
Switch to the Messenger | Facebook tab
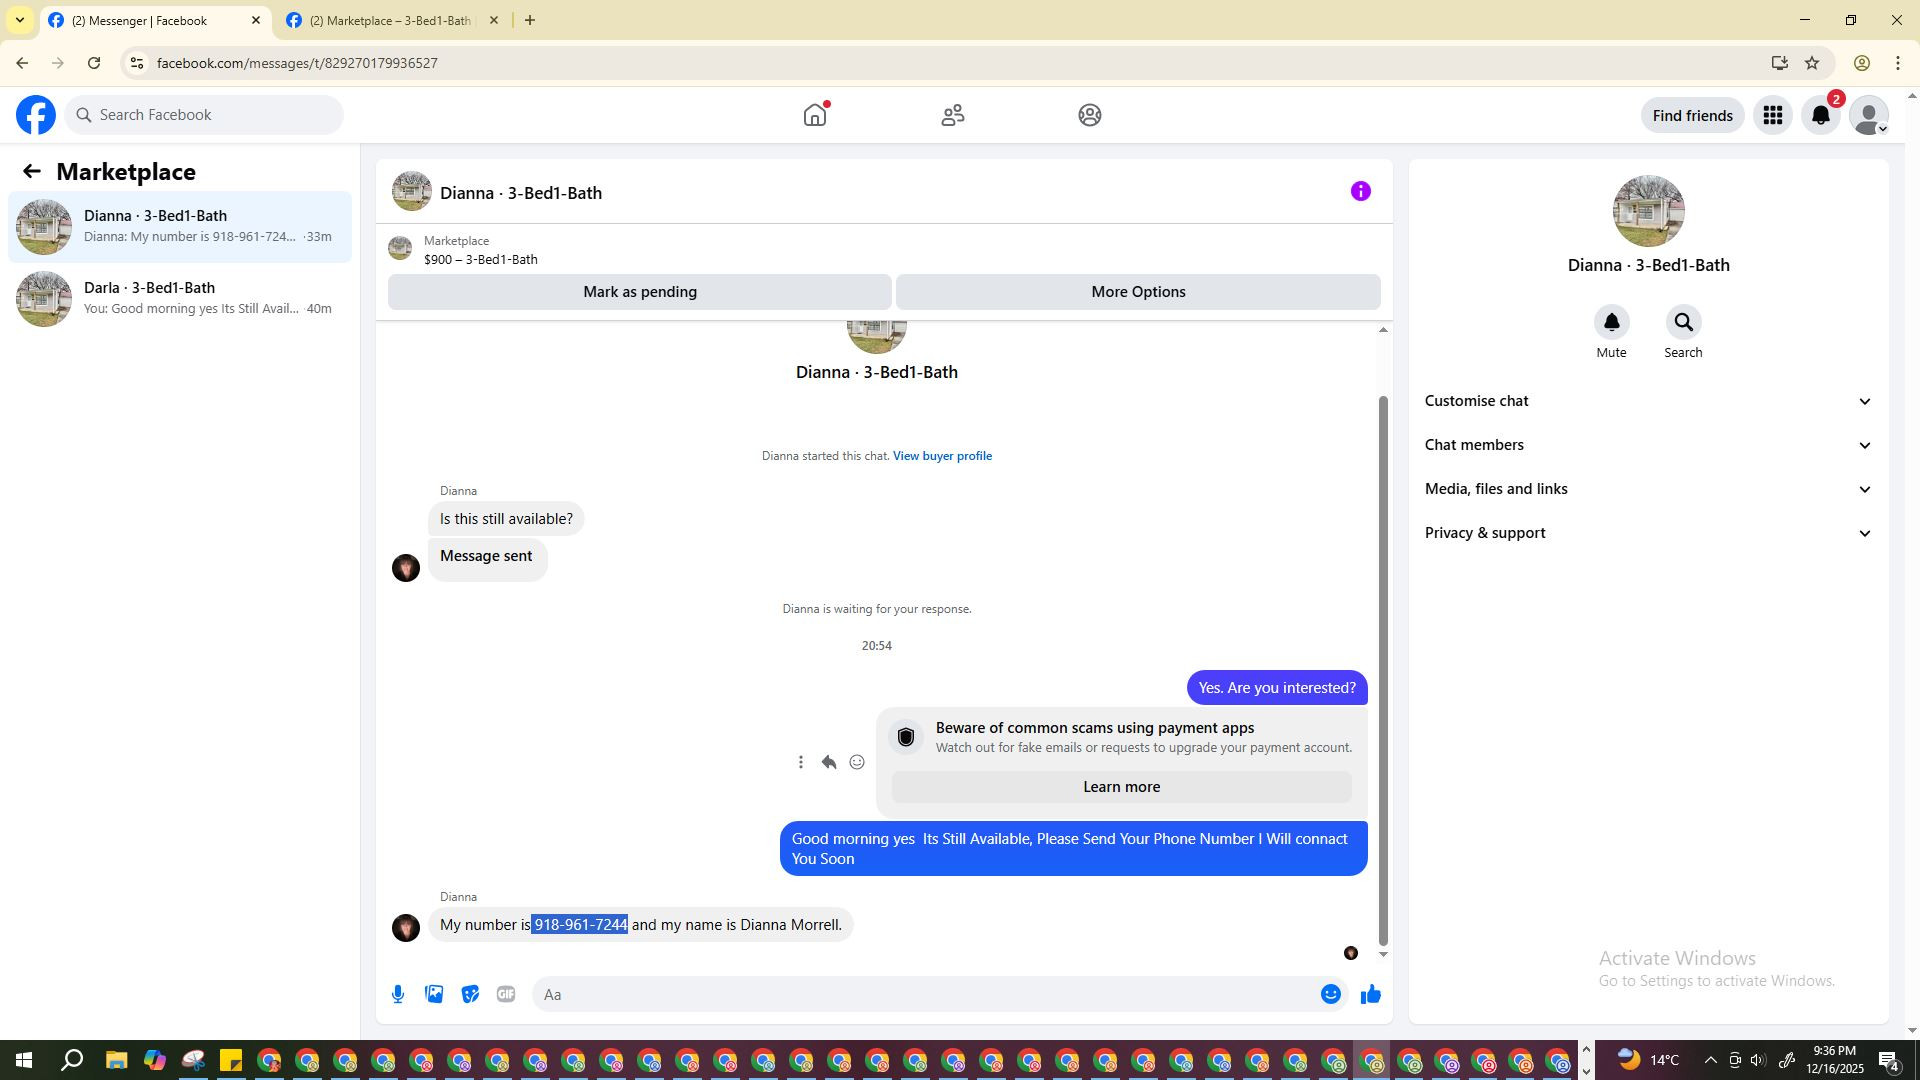click(x=154, y=20)
